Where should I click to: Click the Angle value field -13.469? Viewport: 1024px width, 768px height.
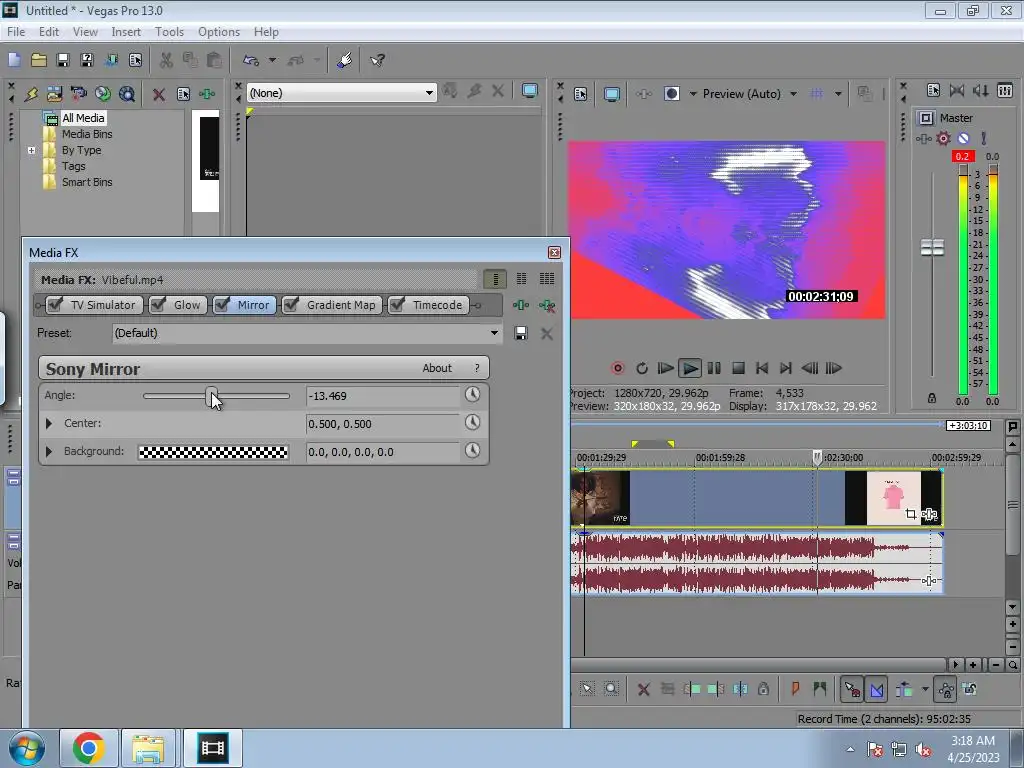(x=383, y=396)
